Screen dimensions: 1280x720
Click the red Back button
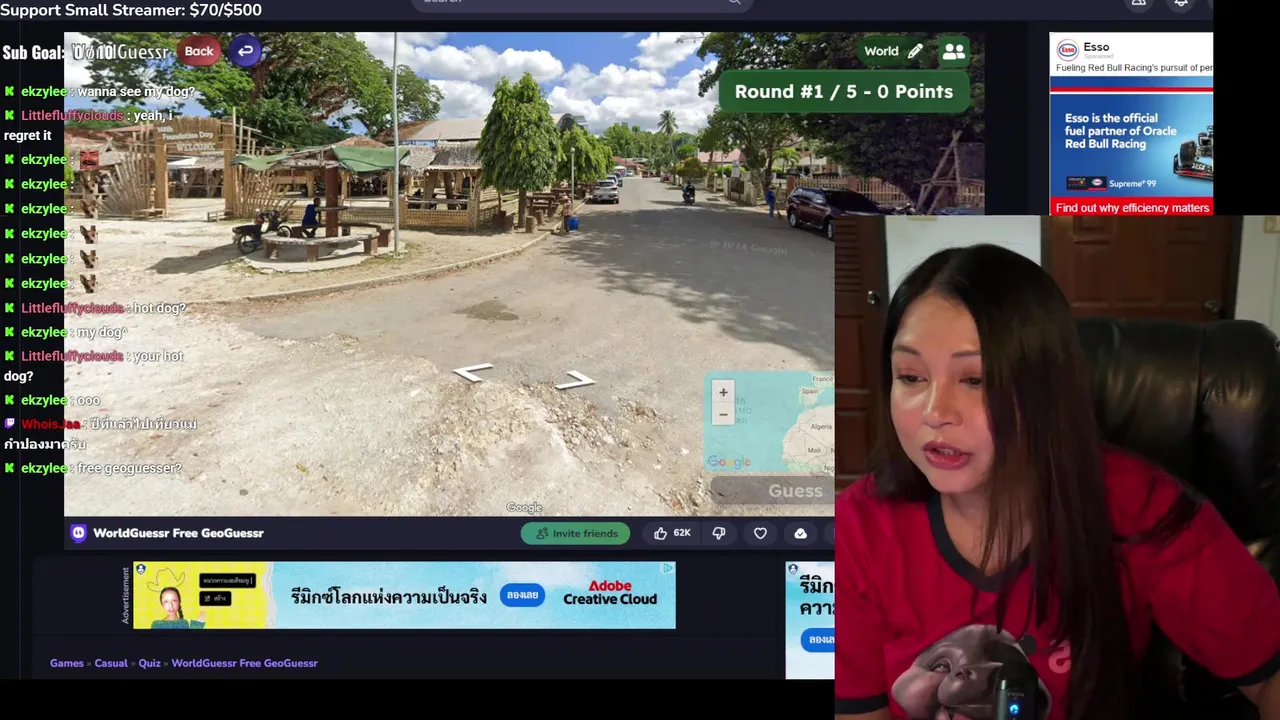(x=199, y=51)
